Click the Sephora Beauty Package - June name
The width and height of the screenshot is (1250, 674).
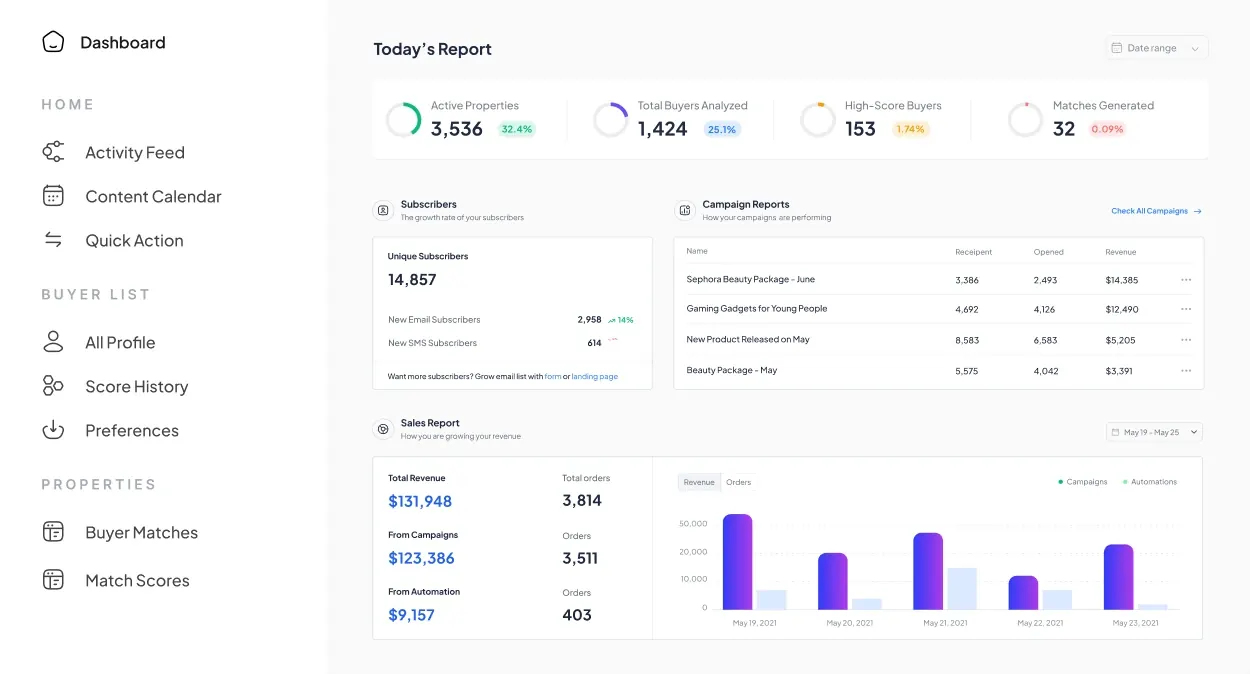751,280
